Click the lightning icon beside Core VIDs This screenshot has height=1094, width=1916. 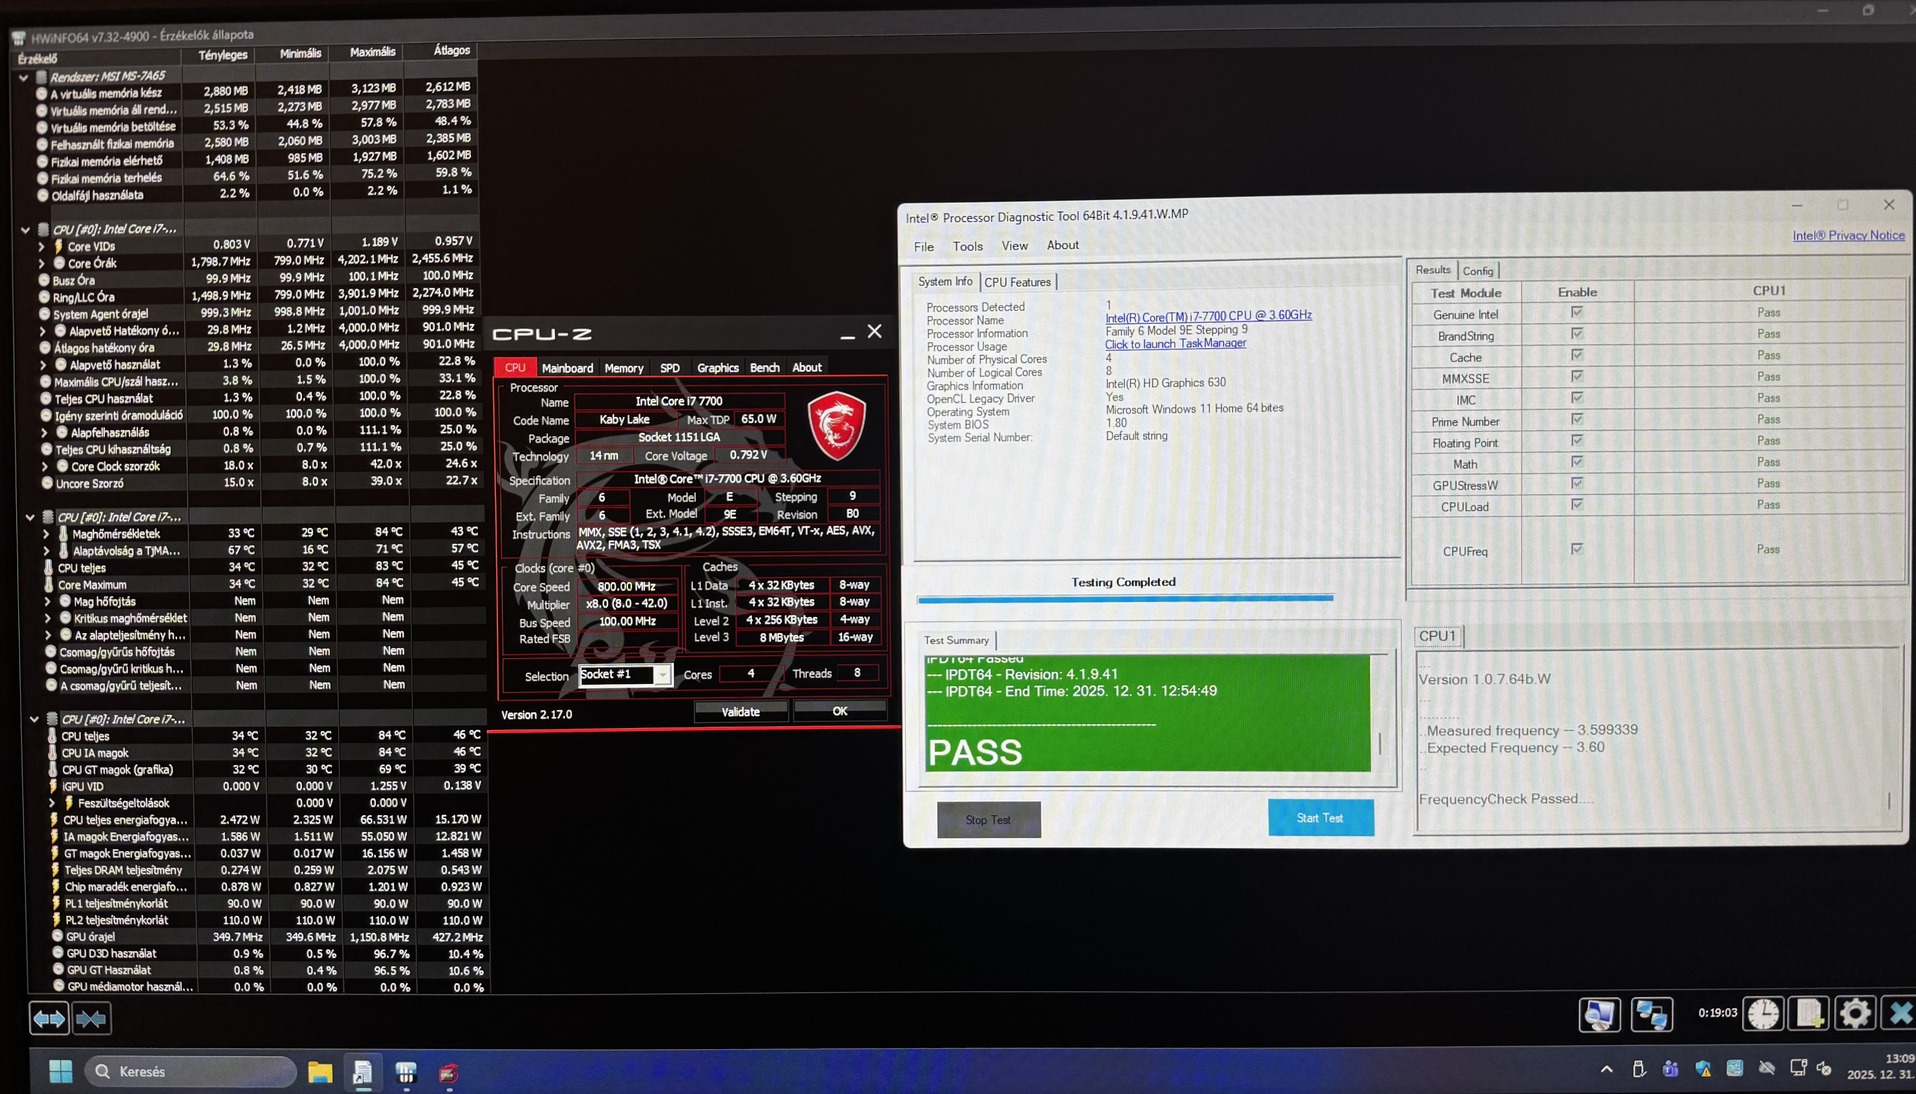coord(58,246)
